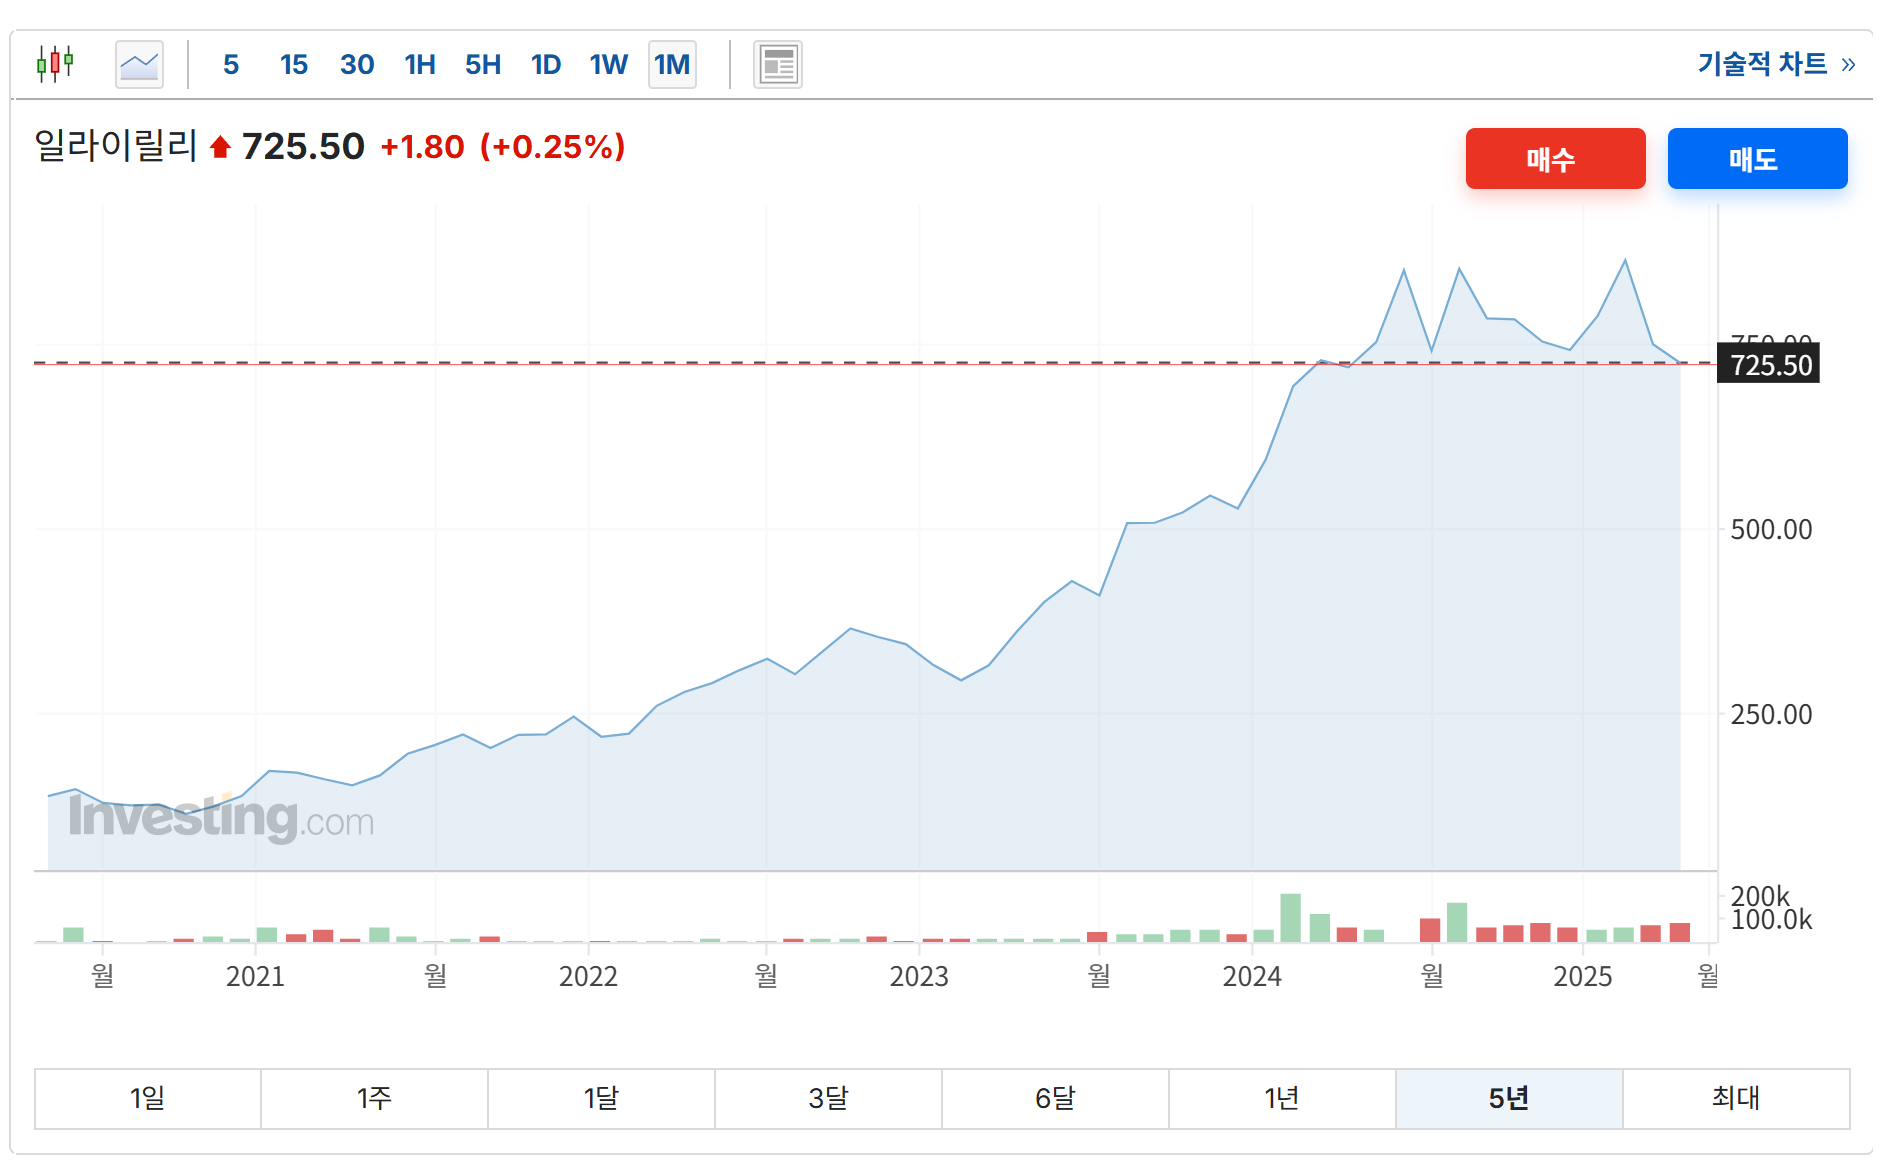Screen dimensions: 1889x1175
Task: Set the 30 minute interval
Action: (357, 65)
